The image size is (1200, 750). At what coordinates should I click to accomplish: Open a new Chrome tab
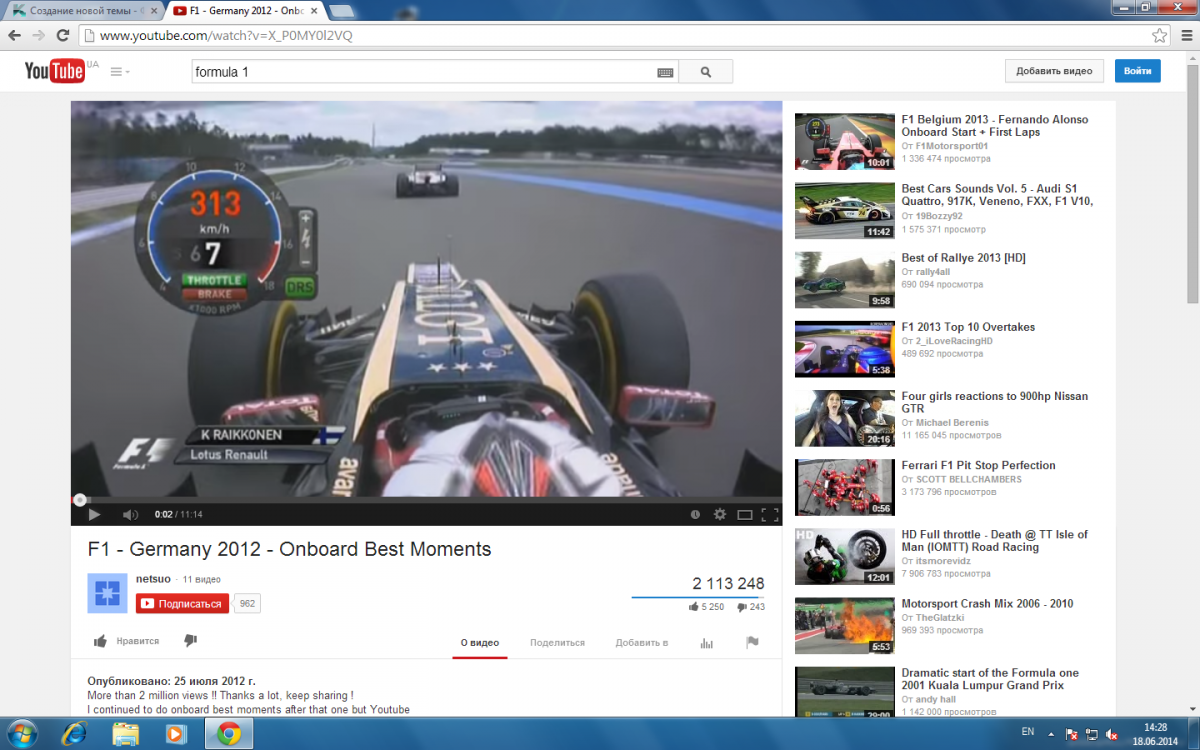(x=344, y=11)
